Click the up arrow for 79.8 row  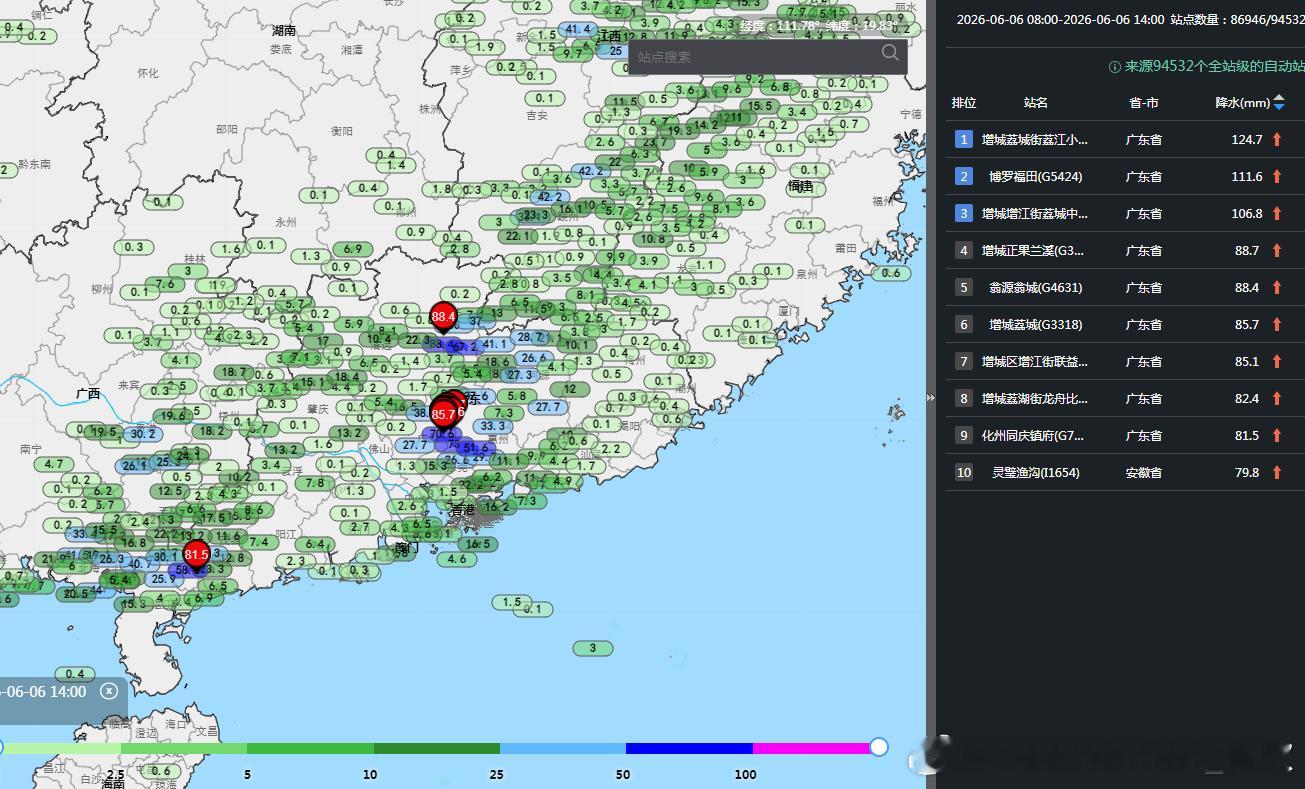click(1277, 473)
